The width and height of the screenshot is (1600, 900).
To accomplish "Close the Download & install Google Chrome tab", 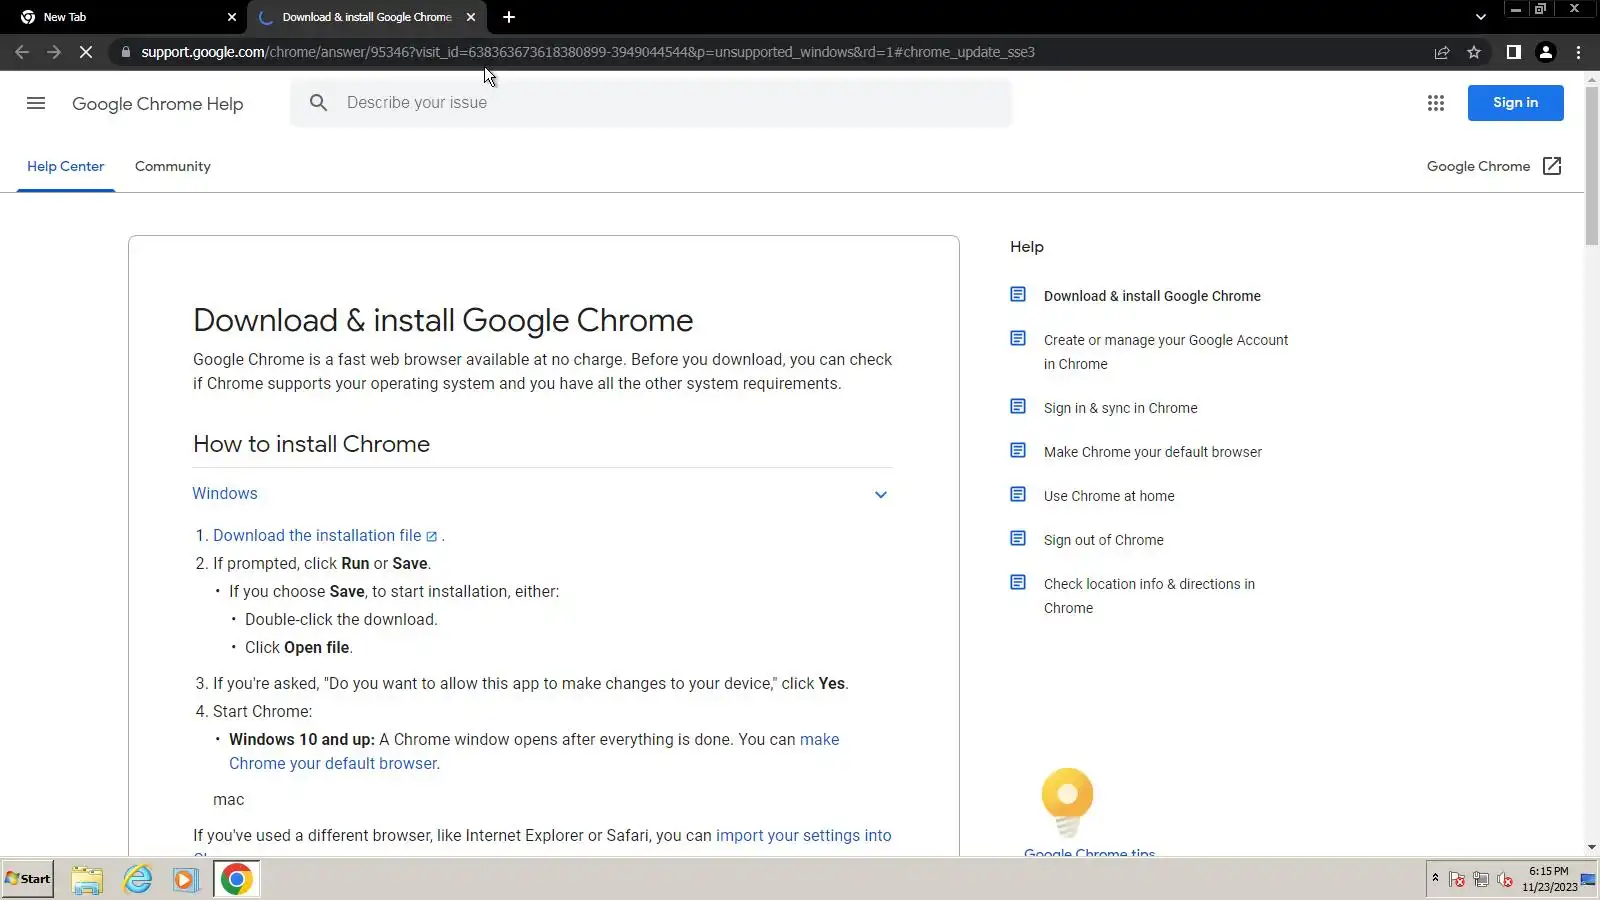I will (x=471, y=17).
